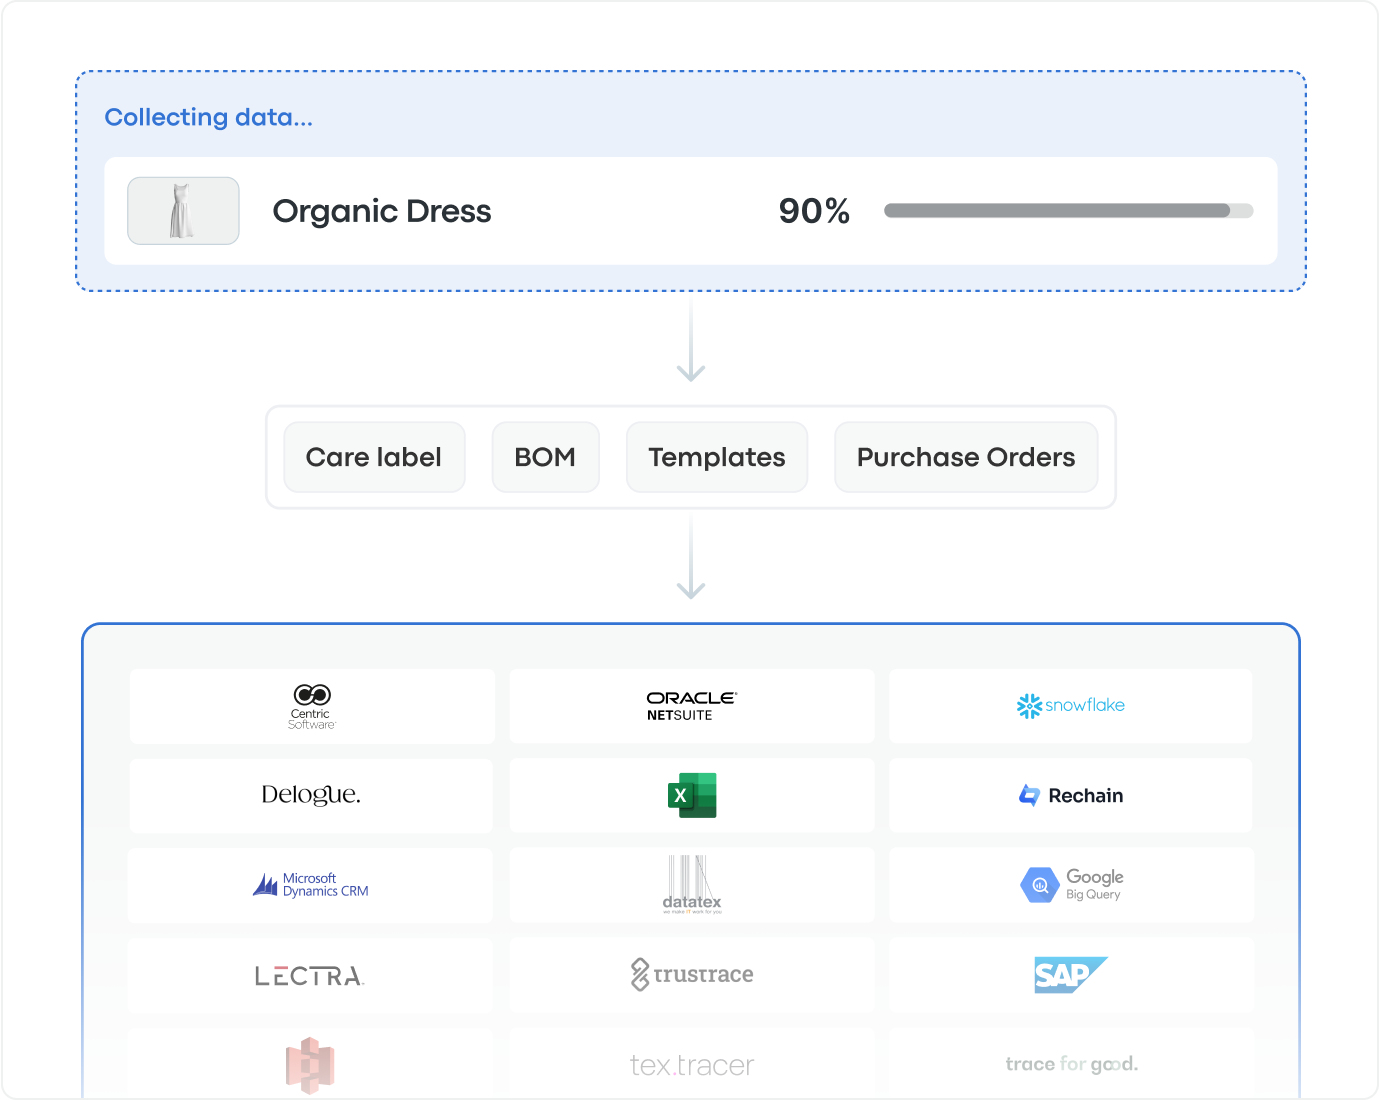This screenshot has width=1379, height=1100.
Task: Click the red cube logo tile
Action: pyautogui.click(x=312, y=1064)
